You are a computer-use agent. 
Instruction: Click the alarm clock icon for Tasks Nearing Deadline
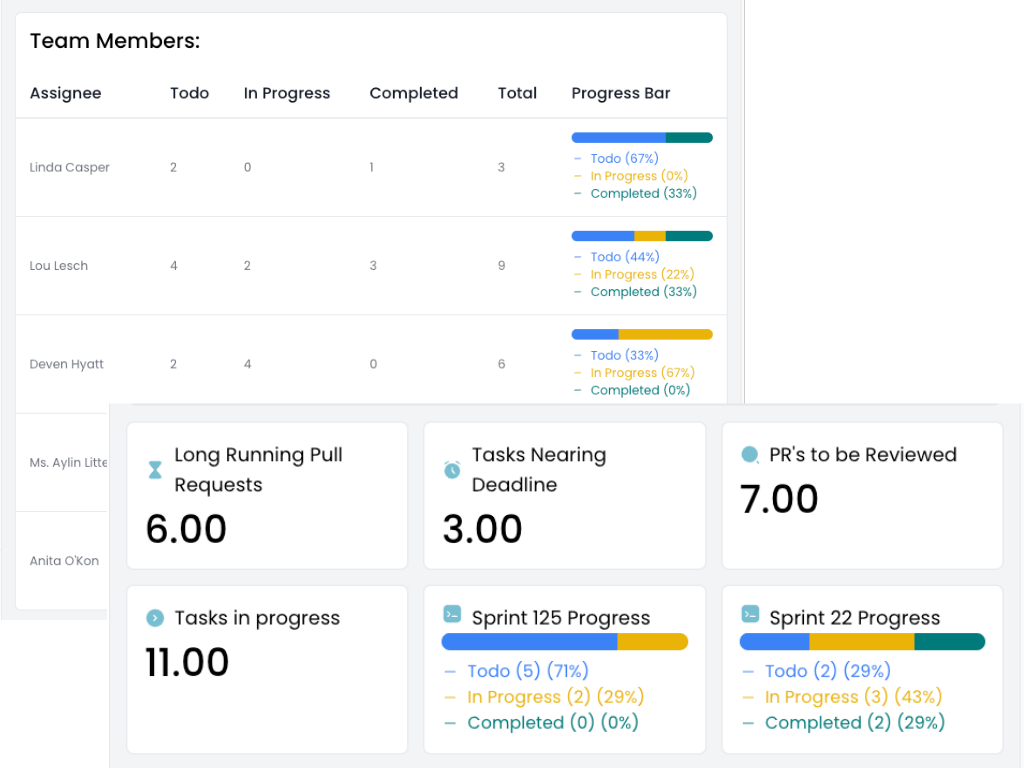pos(452,469)
